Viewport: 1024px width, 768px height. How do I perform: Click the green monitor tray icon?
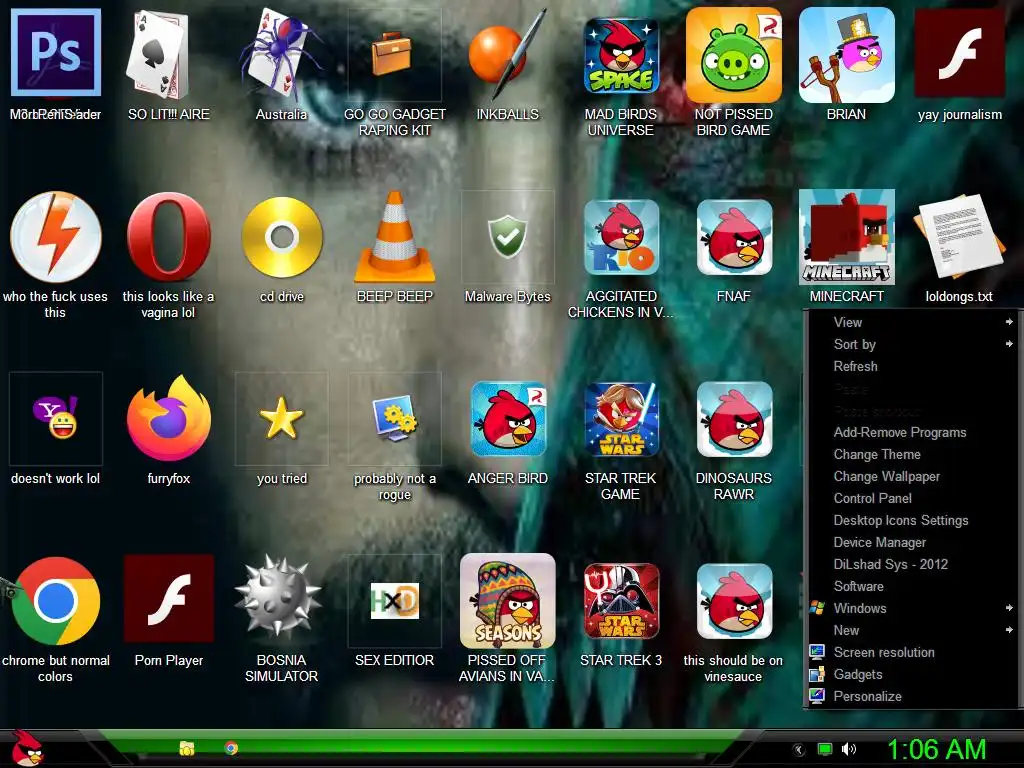[825, 750]
